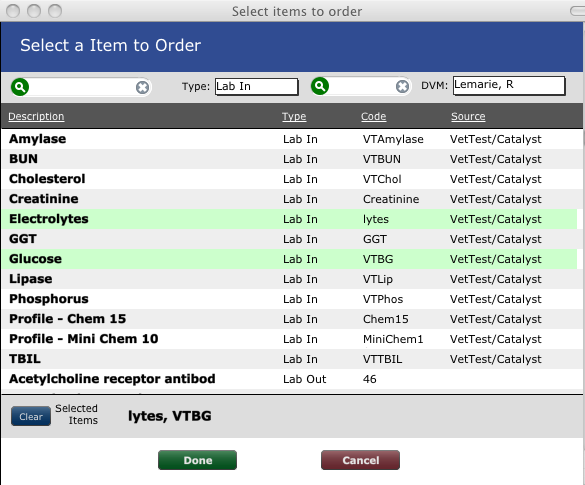Clear the second search field with its X icon
The width and height of the screenshot is (585, 485).
click(x=402, y=87)
